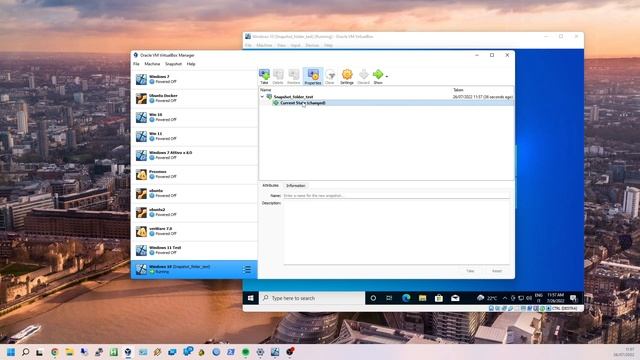The height and width of the screenshot is (360, 640).
Task: Open the Start button inside the Windows 10 VM
Action: (251, 298)
